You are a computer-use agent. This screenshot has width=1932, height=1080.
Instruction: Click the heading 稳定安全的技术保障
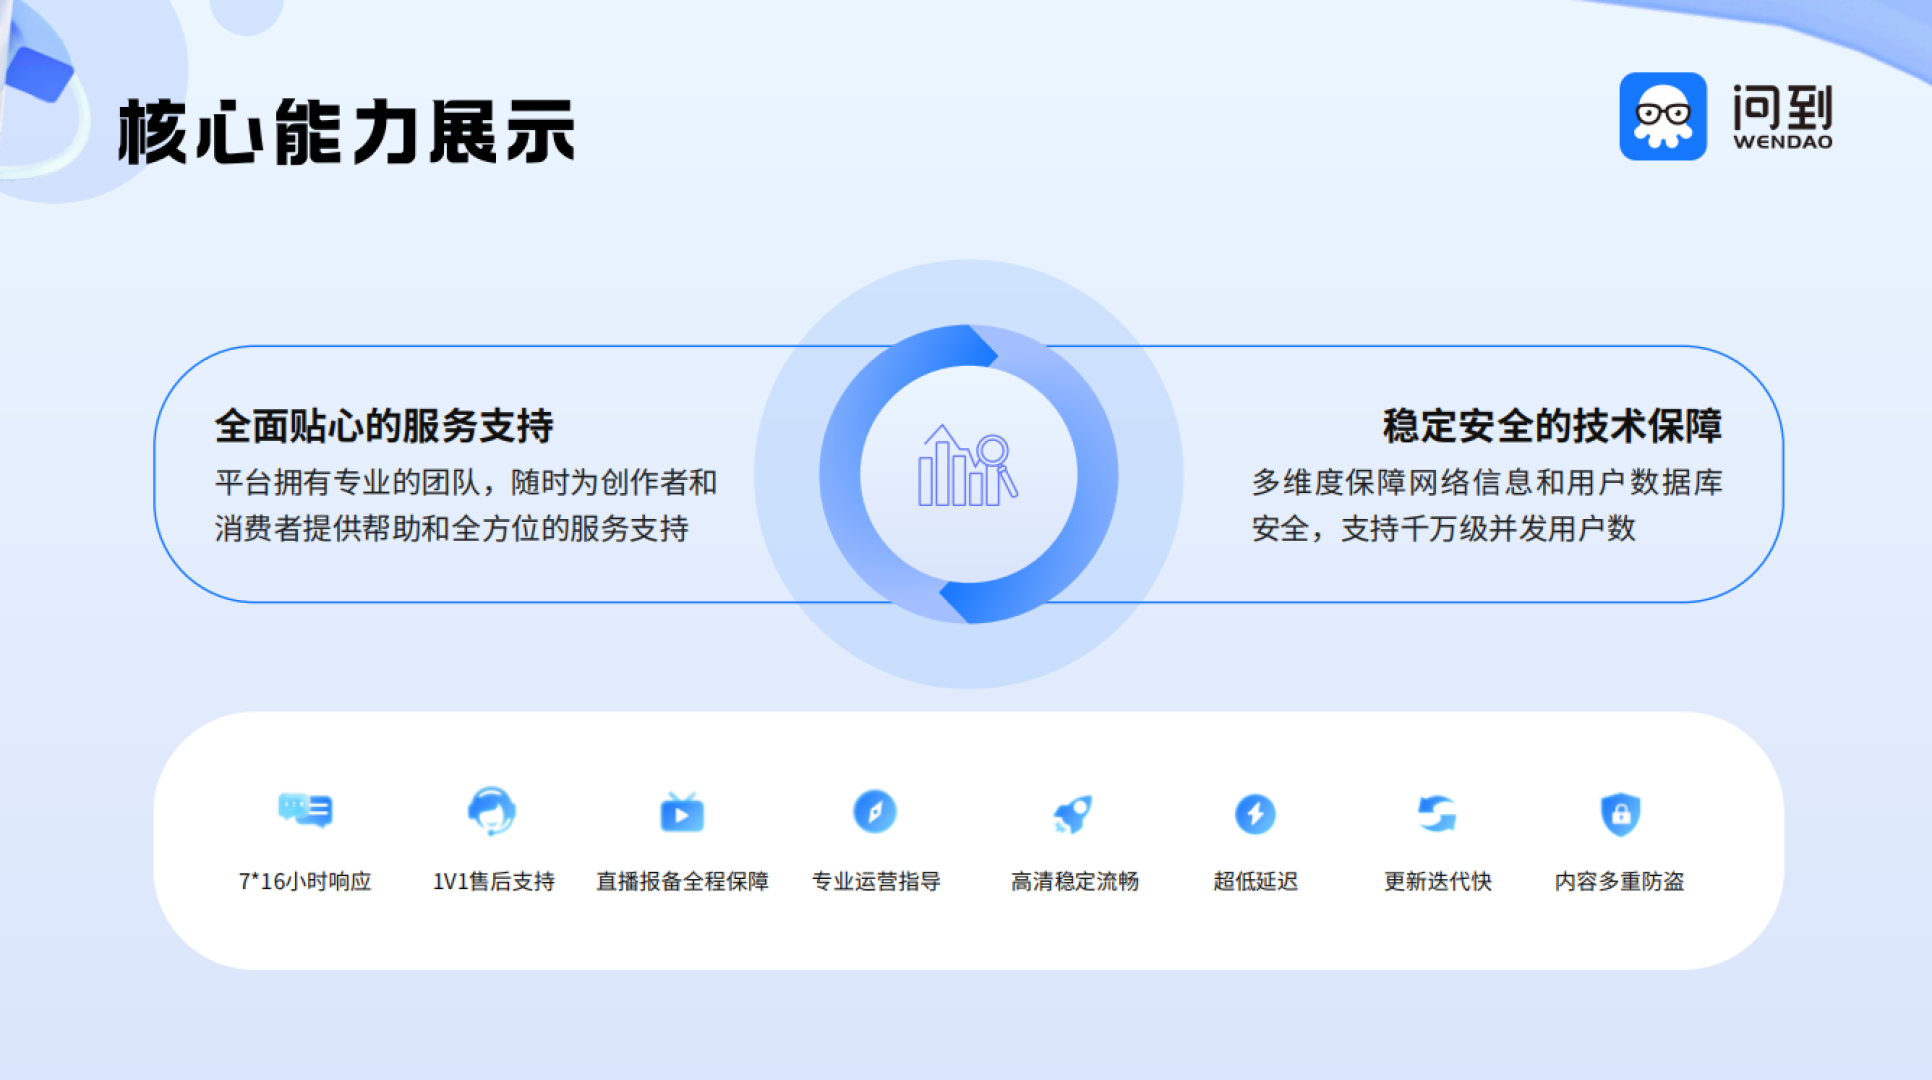click(1552, 426)
